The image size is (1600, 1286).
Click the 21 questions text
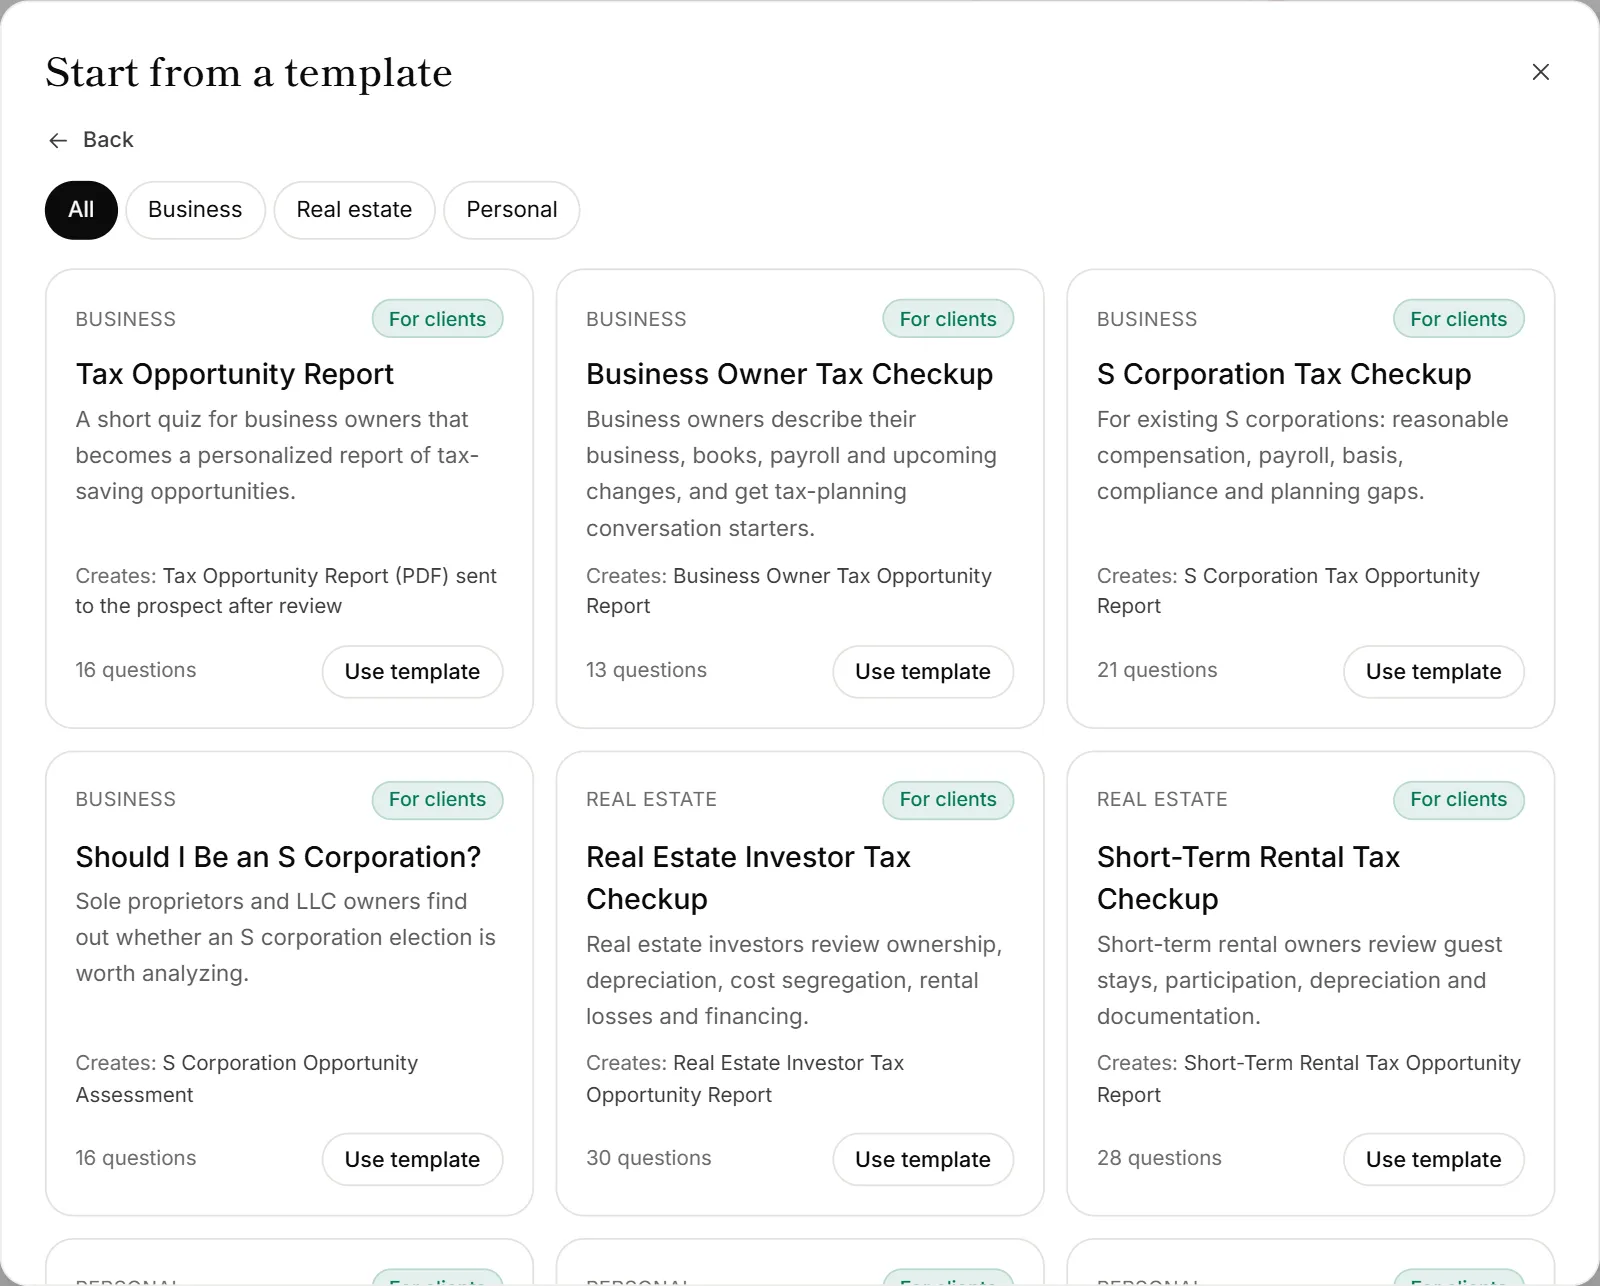click(x=1157, y=670)
